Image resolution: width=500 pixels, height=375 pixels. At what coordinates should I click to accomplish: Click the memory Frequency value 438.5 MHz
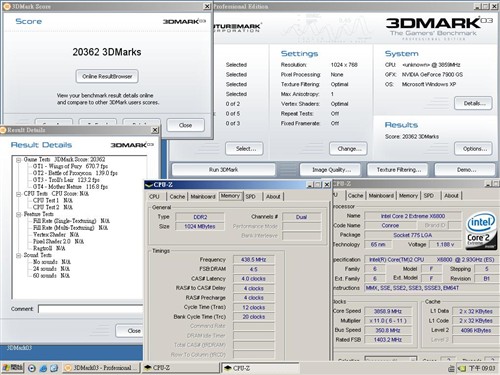point(254,260)
